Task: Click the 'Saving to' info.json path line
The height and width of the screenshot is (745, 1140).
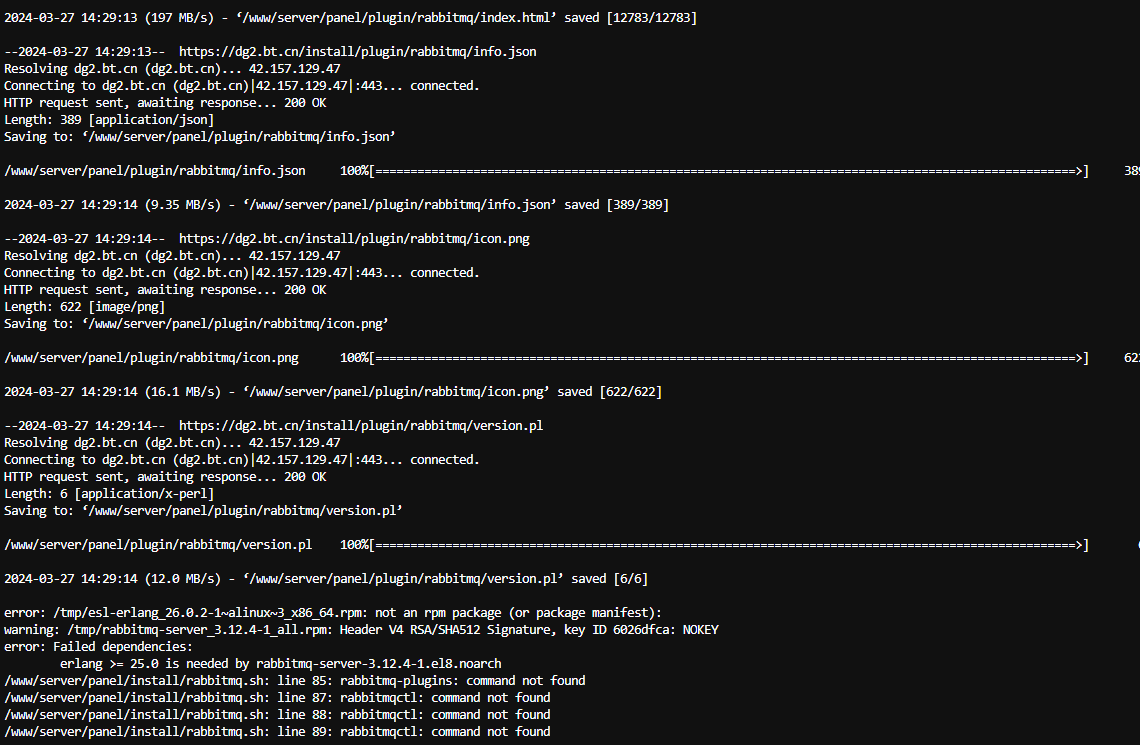Action: coord(200,137)
